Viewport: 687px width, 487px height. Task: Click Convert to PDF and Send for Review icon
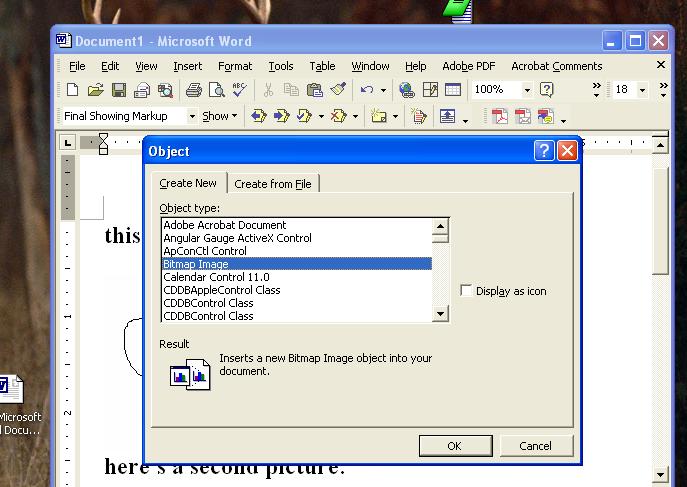point(545,116)
